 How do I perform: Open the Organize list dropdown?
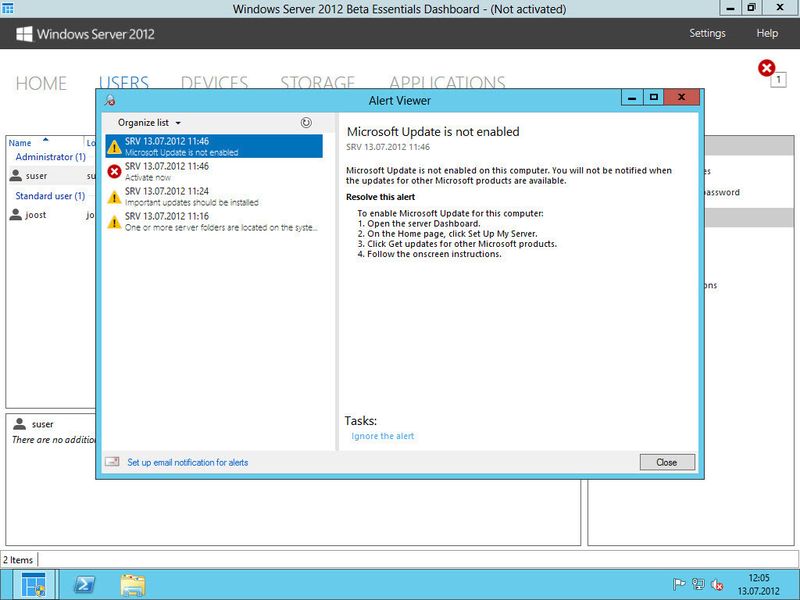(149, 120)
